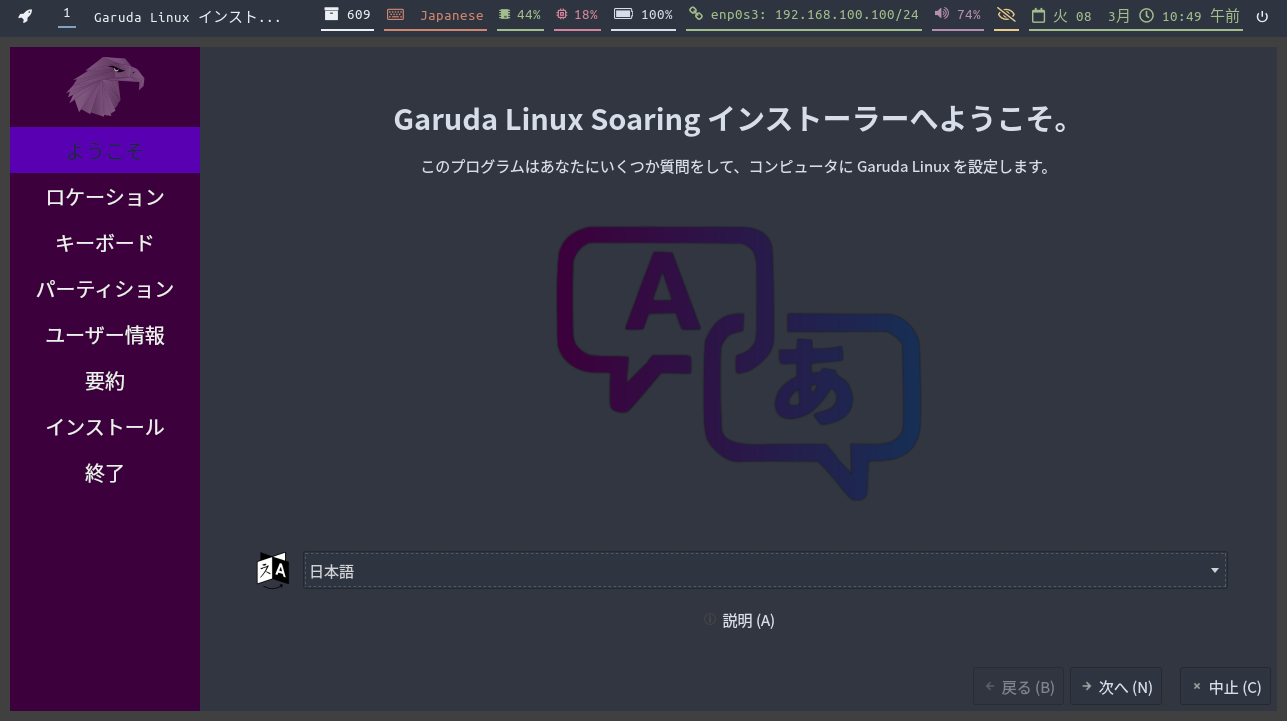Image resolution: width=1287 pixels, height=721 pixels.
Task: Click the Japanese keyboard layout indicator
Action: coord(435,15)
